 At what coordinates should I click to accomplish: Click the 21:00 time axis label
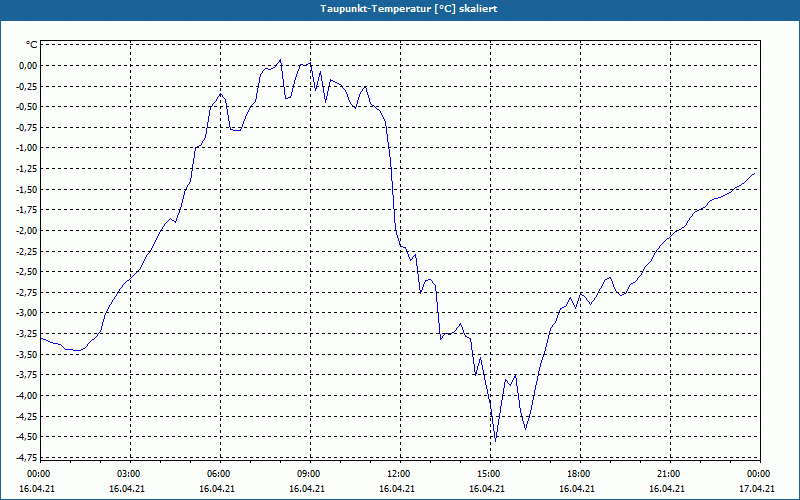pos(669,474)
